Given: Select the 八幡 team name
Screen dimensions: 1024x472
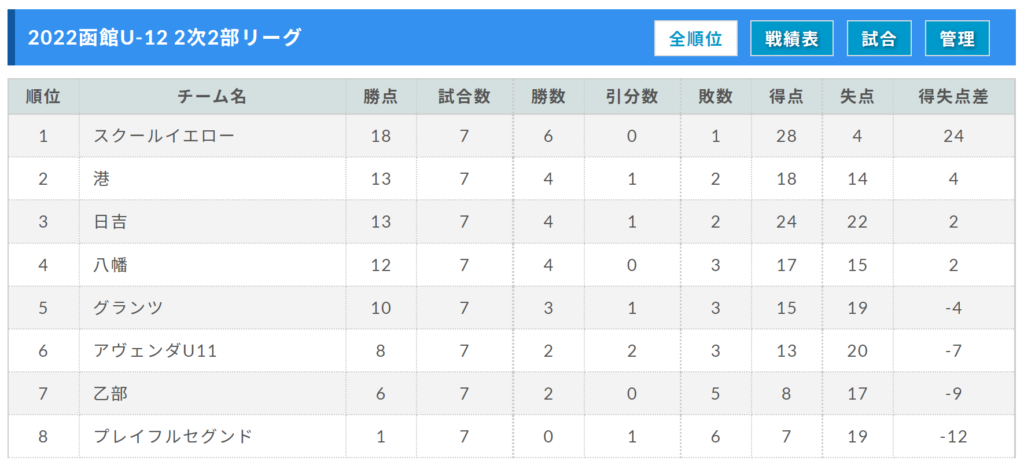Looking at the screenshot, I should [x=110, y=265].
